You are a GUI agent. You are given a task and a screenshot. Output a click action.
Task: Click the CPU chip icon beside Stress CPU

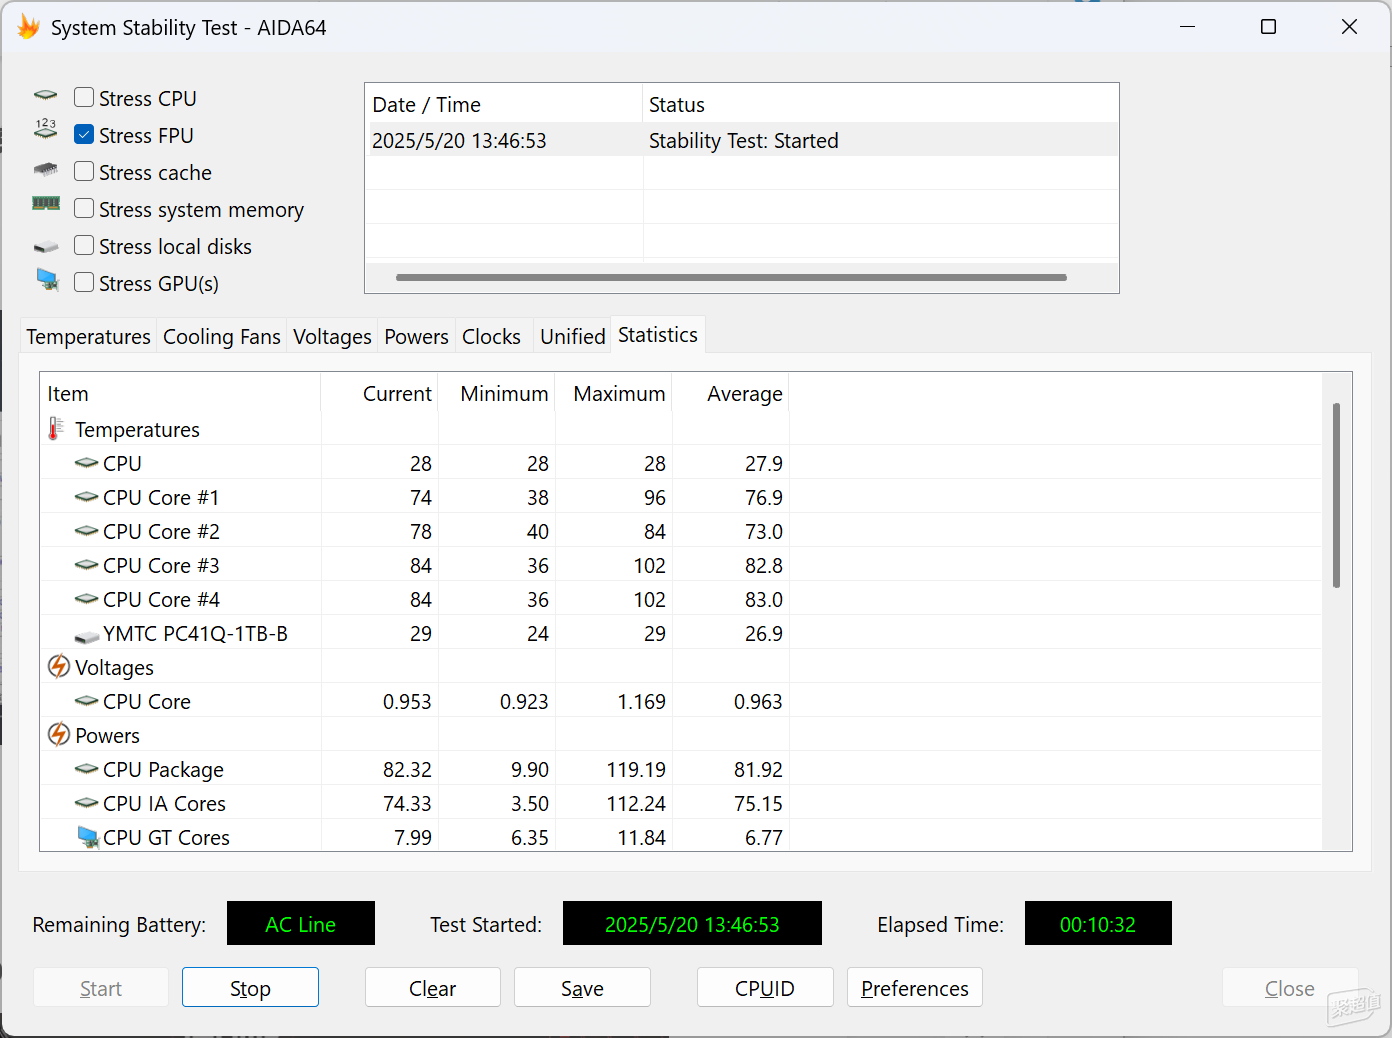(x=46, y=96)
